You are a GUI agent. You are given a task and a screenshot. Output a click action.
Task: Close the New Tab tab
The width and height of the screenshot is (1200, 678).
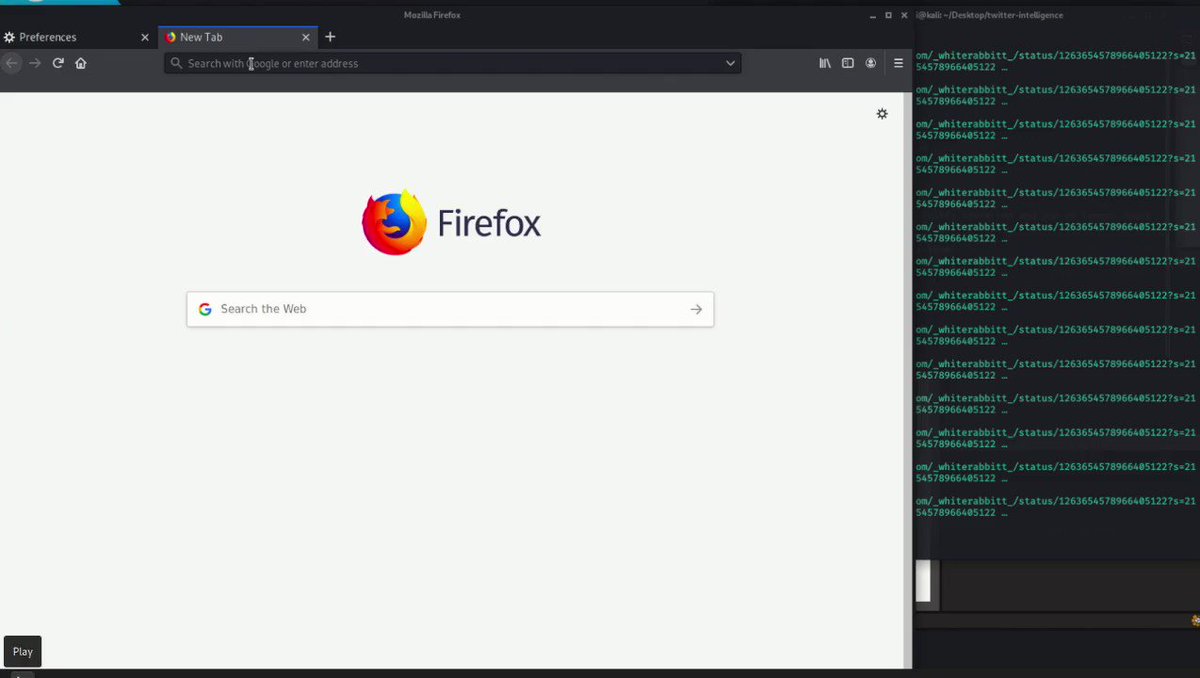(306, 37)
